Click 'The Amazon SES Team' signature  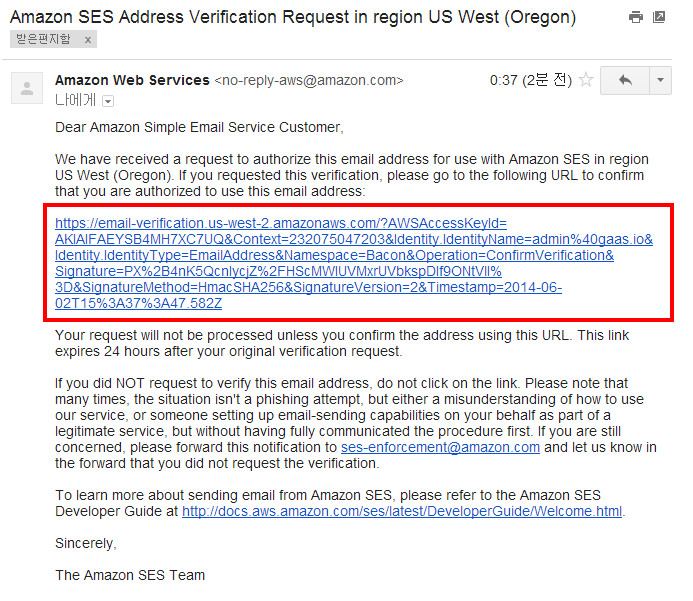pyautogui.click(x=130, y=575)
